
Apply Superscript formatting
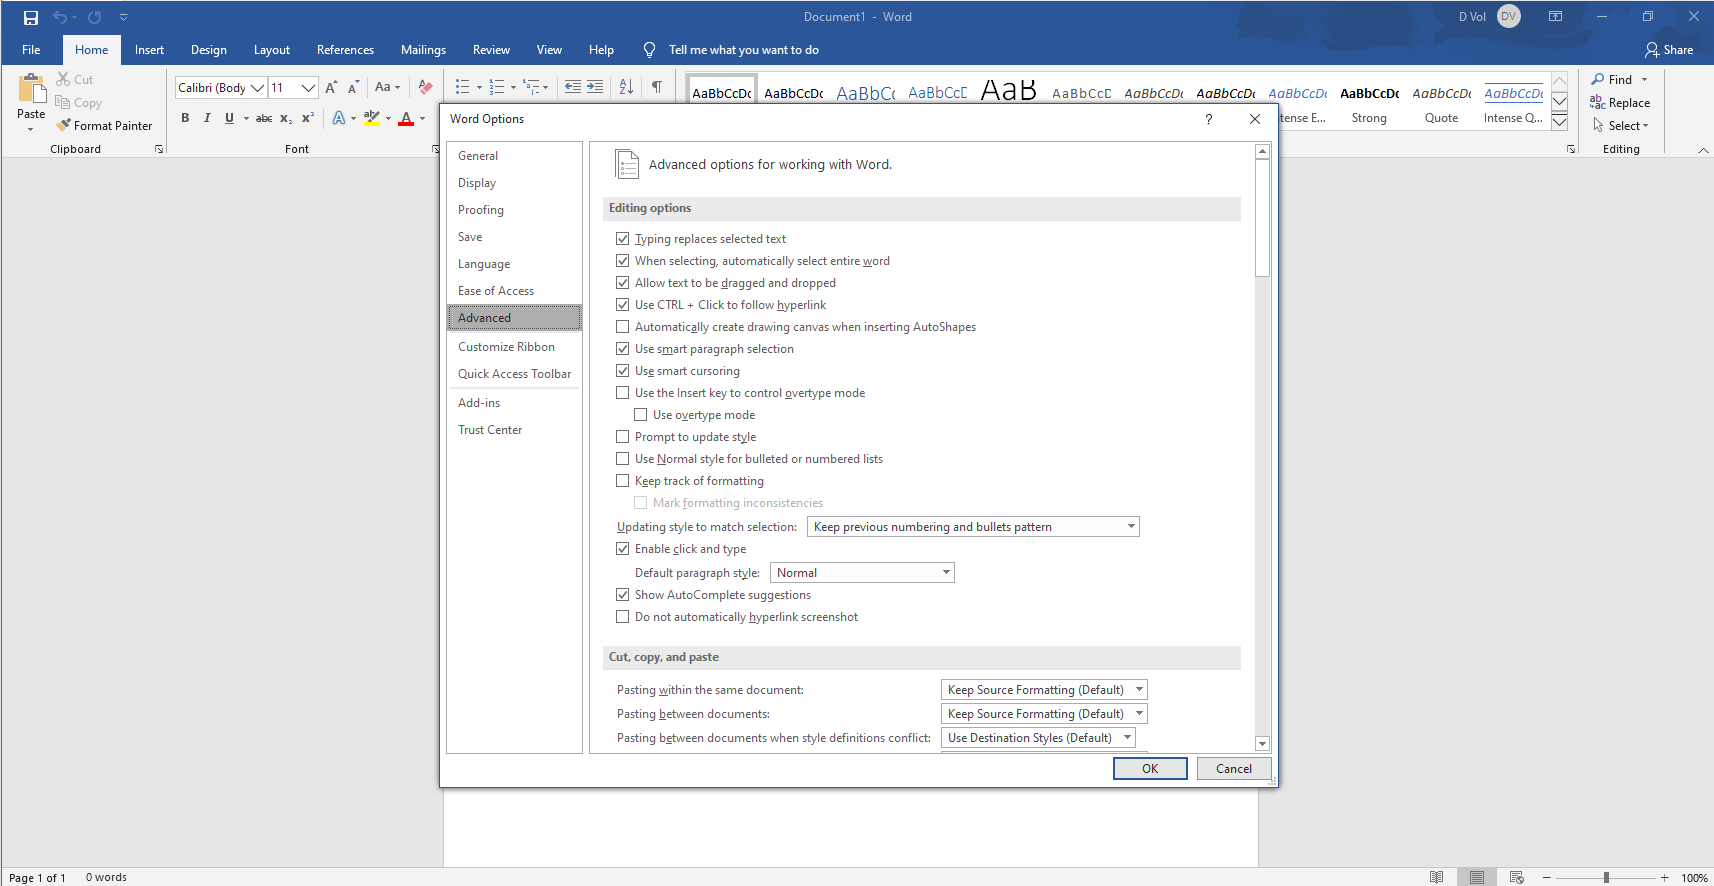tap(308, 118)
